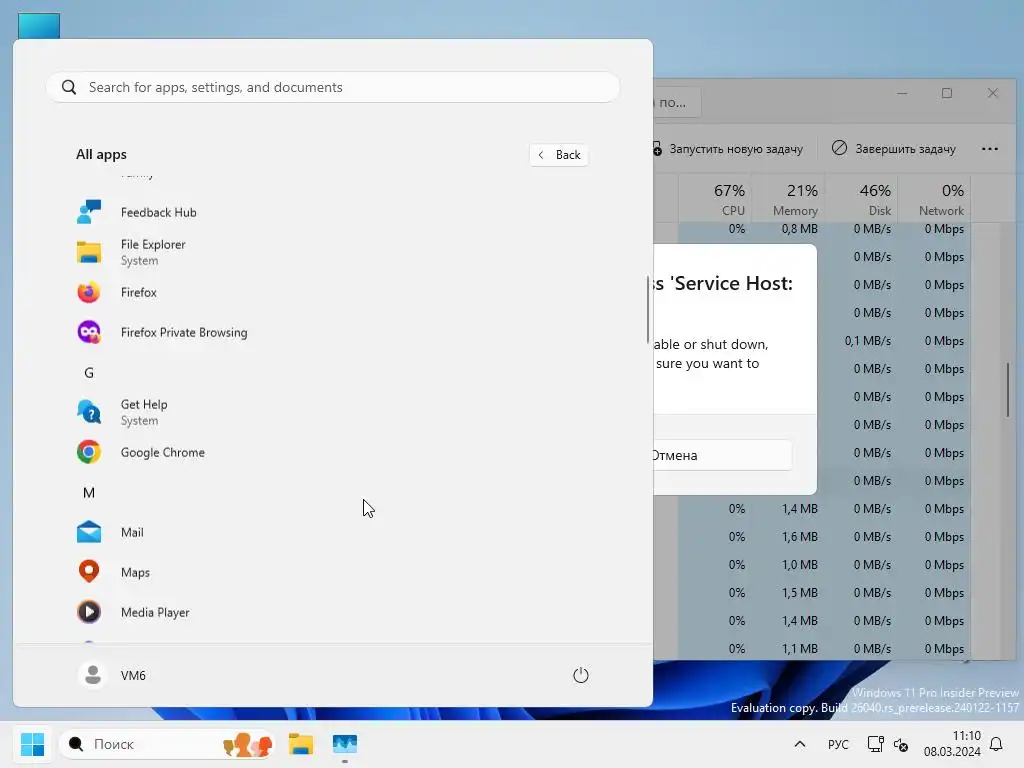
Task: Open Firefox Private Browsing
Action: [x=184, y=332]
